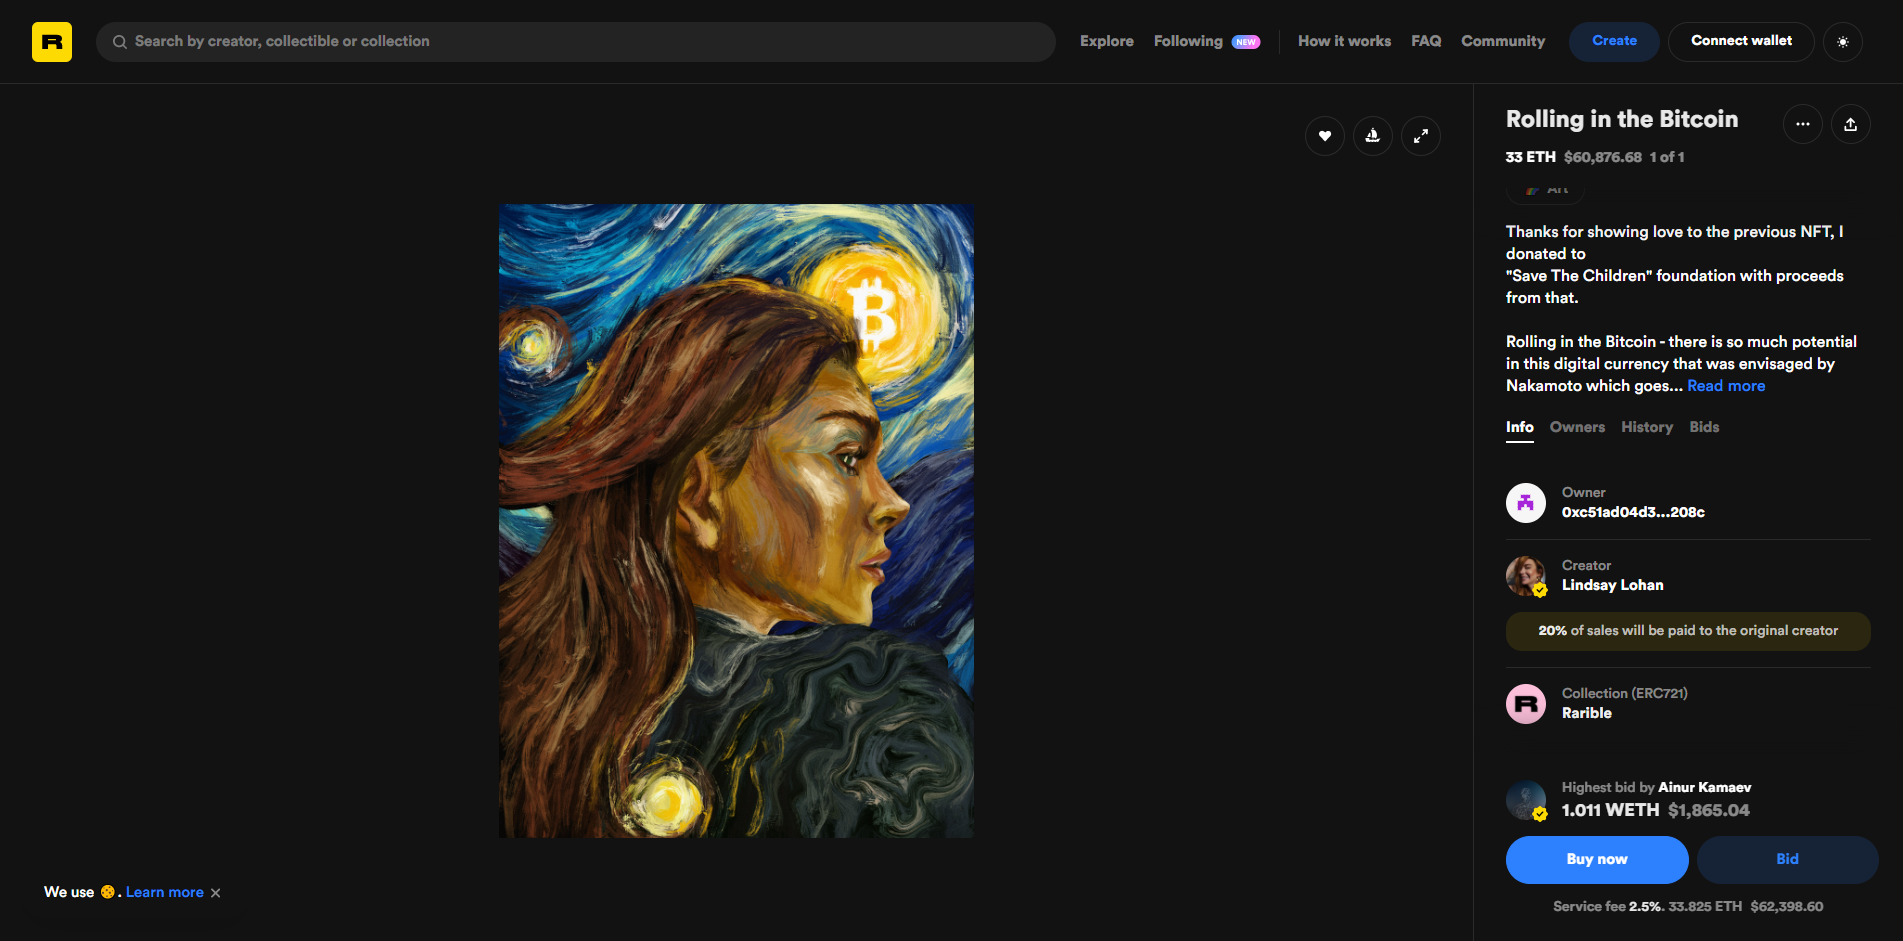Click the 1.011 WETH bid amount
This screenshot has width=1903, height=941.
click(1610, 810)
